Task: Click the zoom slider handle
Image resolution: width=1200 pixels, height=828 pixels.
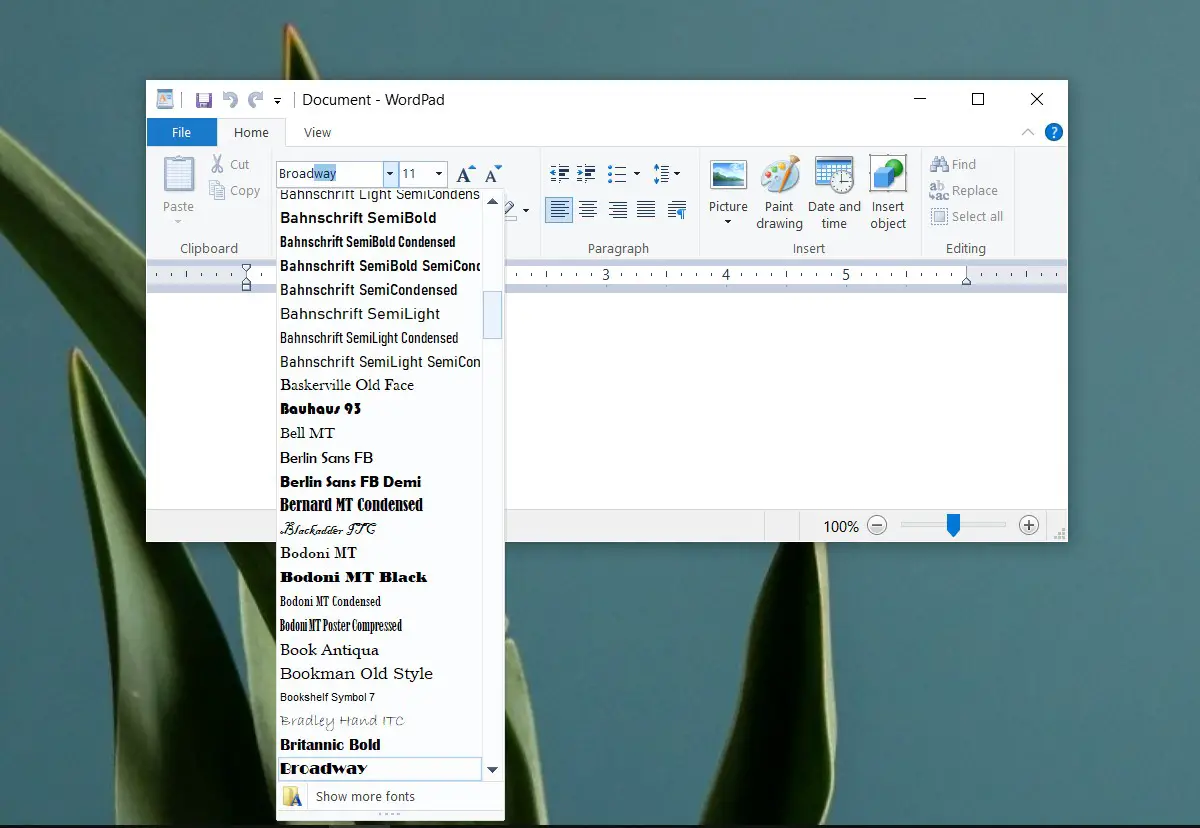Action: [953, 525]
